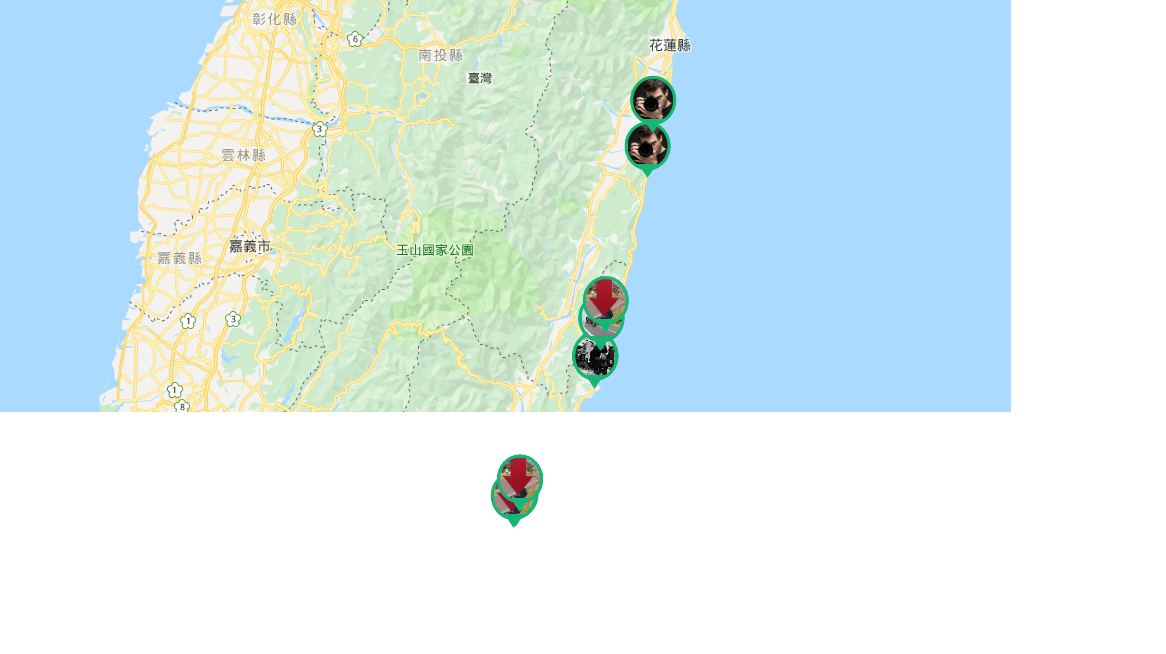This screenshot has width=1166, height=654.
Task: Click the highway 6 shield near 南投縣
Action: (x=355, y=39)
